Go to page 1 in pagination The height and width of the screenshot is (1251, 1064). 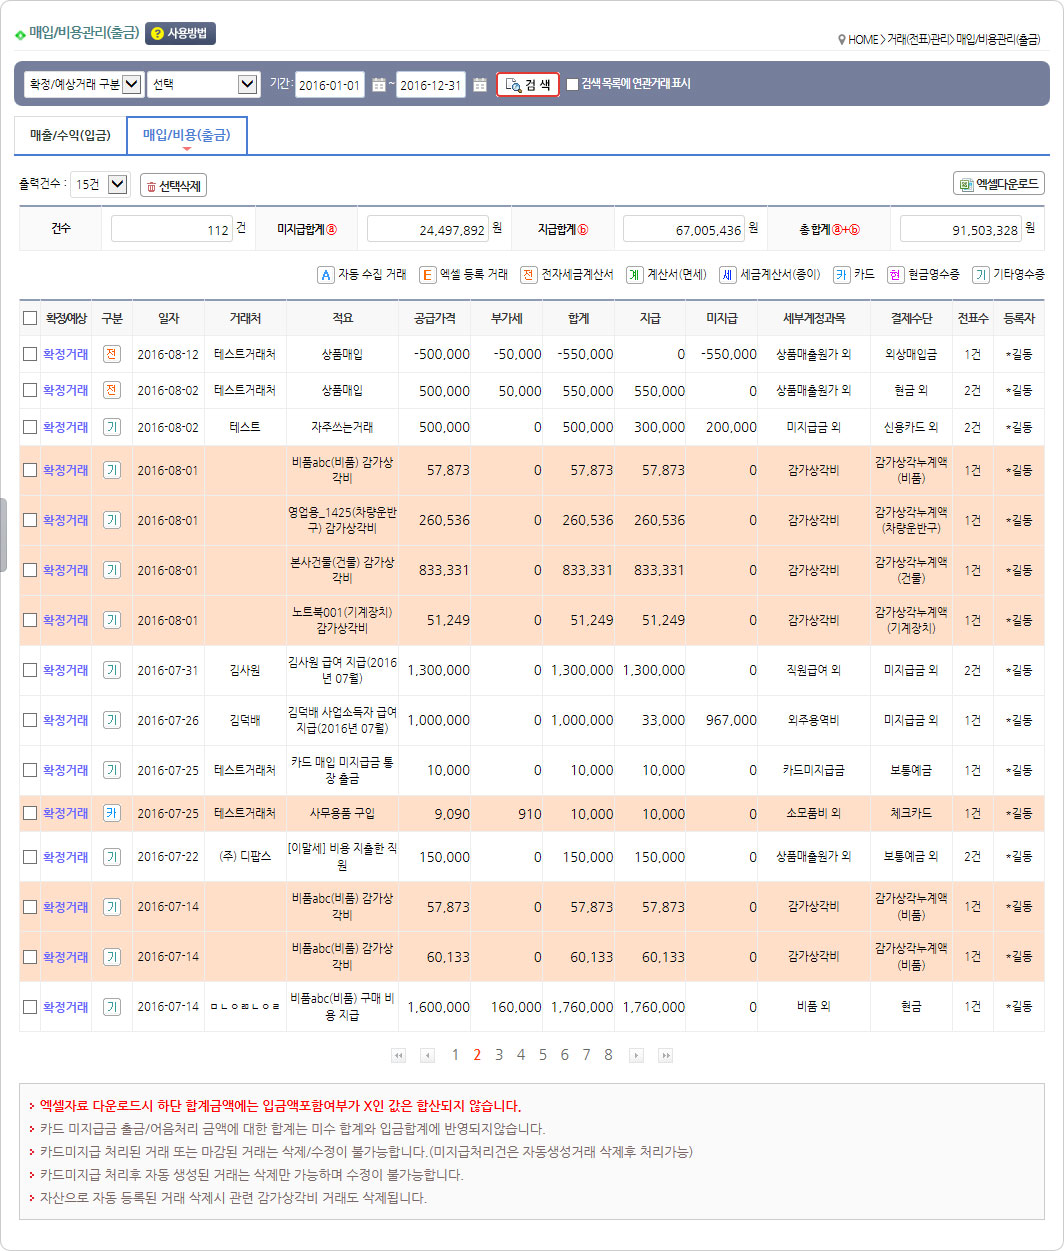point(455,1055)
